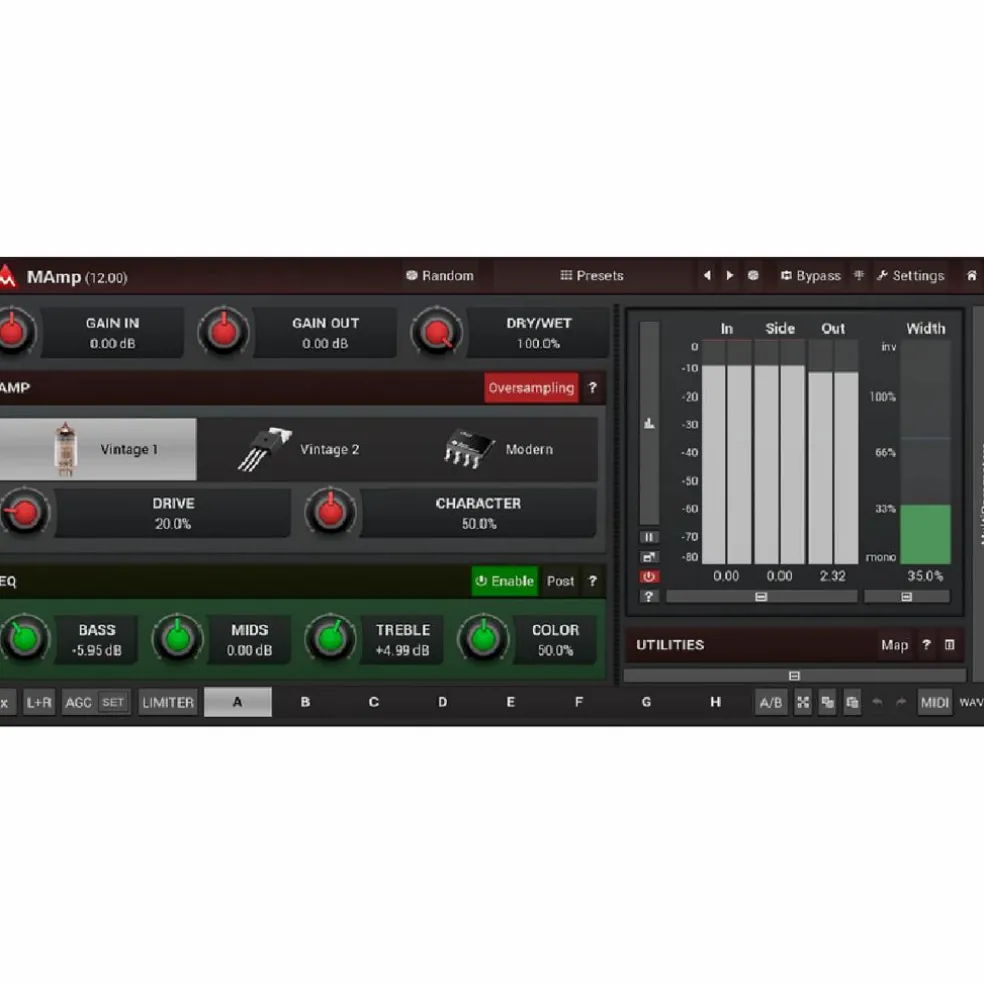Click the home icon in title bar
Viewport: 984px width, 984px height.
pyautogui.click(x=971, y=275)
